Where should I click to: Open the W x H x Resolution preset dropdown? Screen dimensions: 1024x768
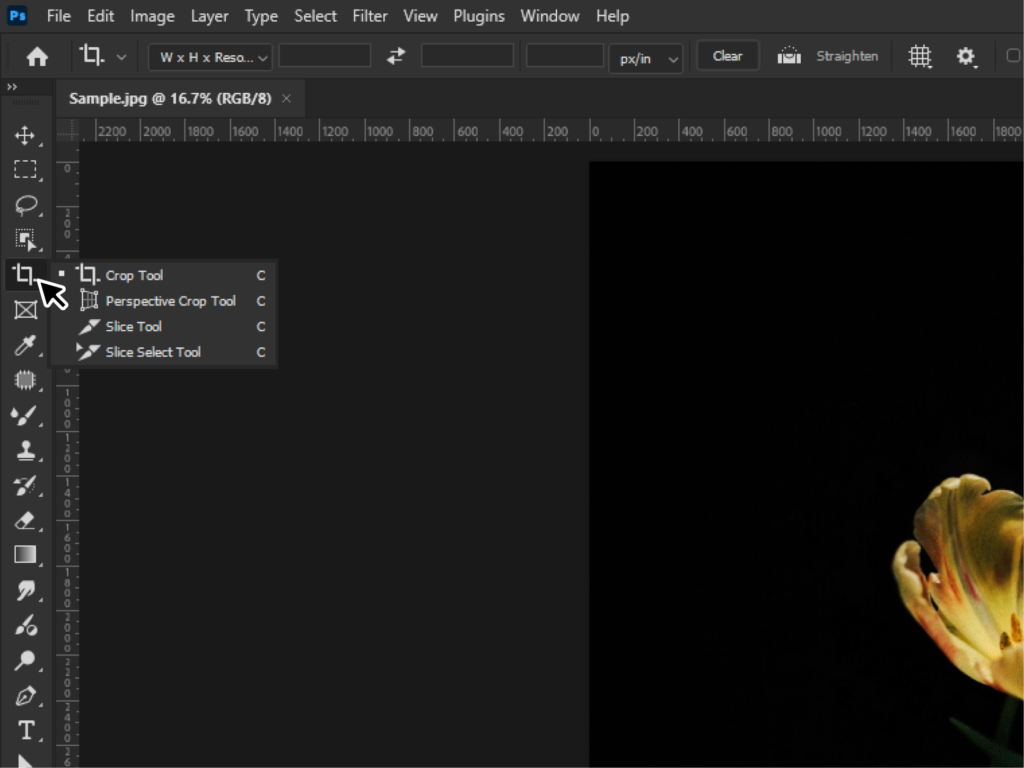tap(208, 57)
